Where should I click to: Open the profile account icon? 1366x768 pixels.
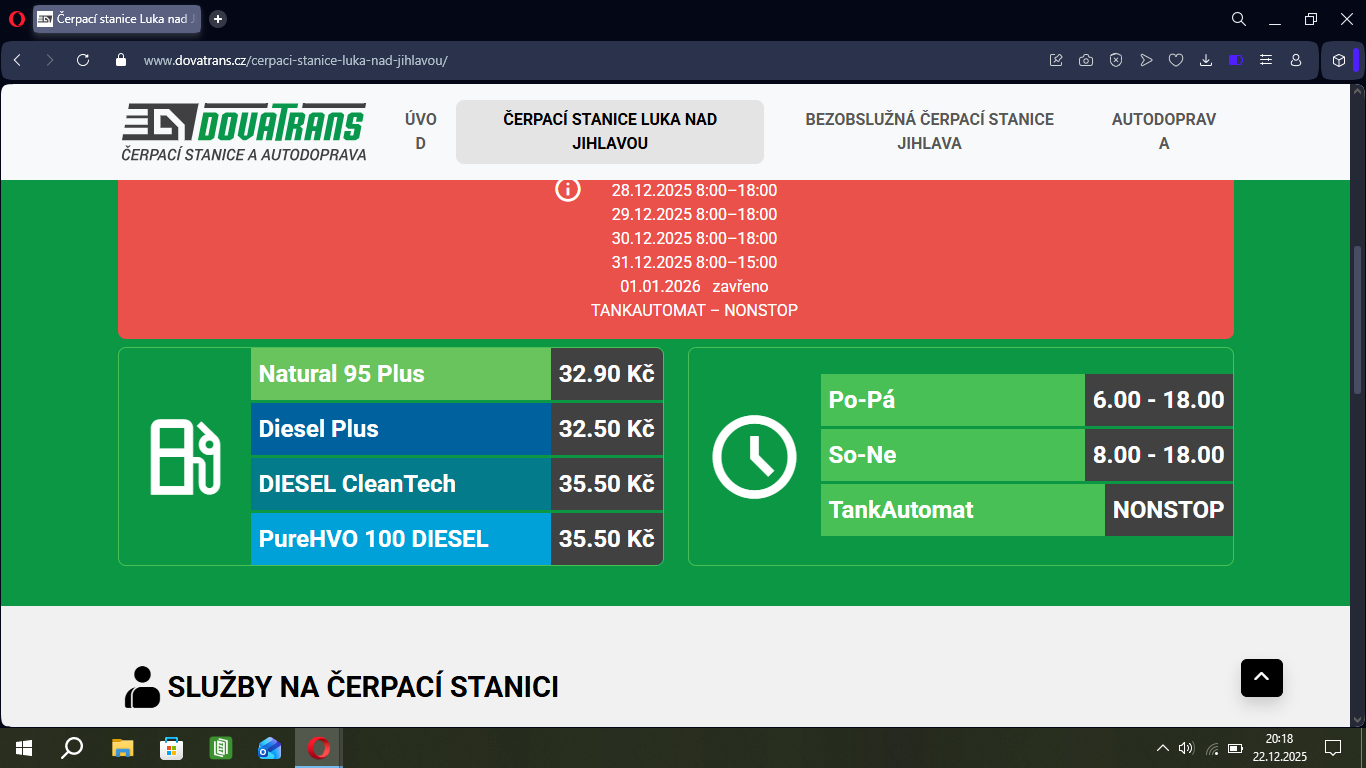(x=1296, y=60)
